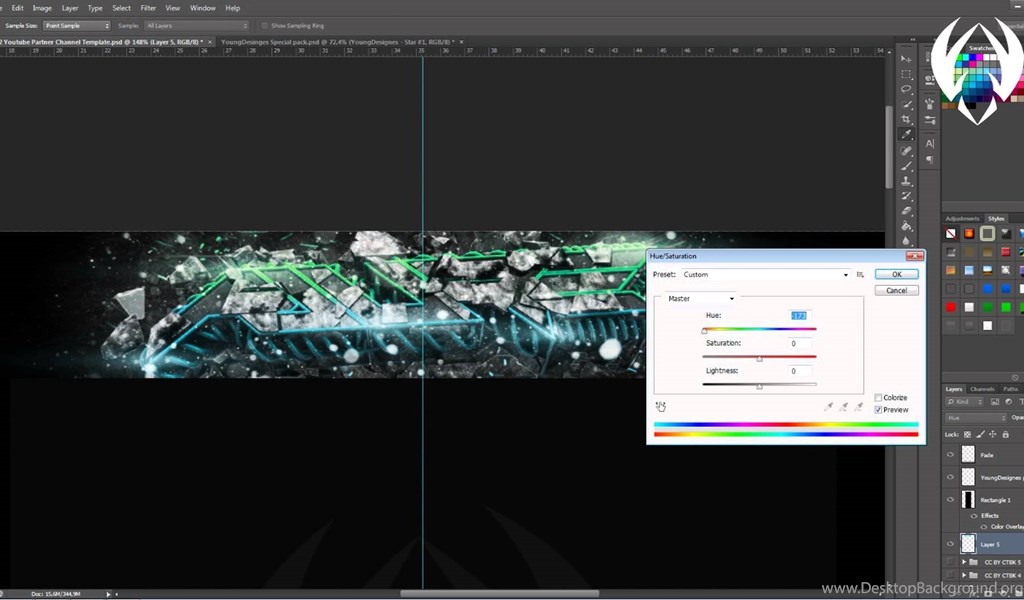
Task: Open the Window menu
Action: tap(202, 8)
